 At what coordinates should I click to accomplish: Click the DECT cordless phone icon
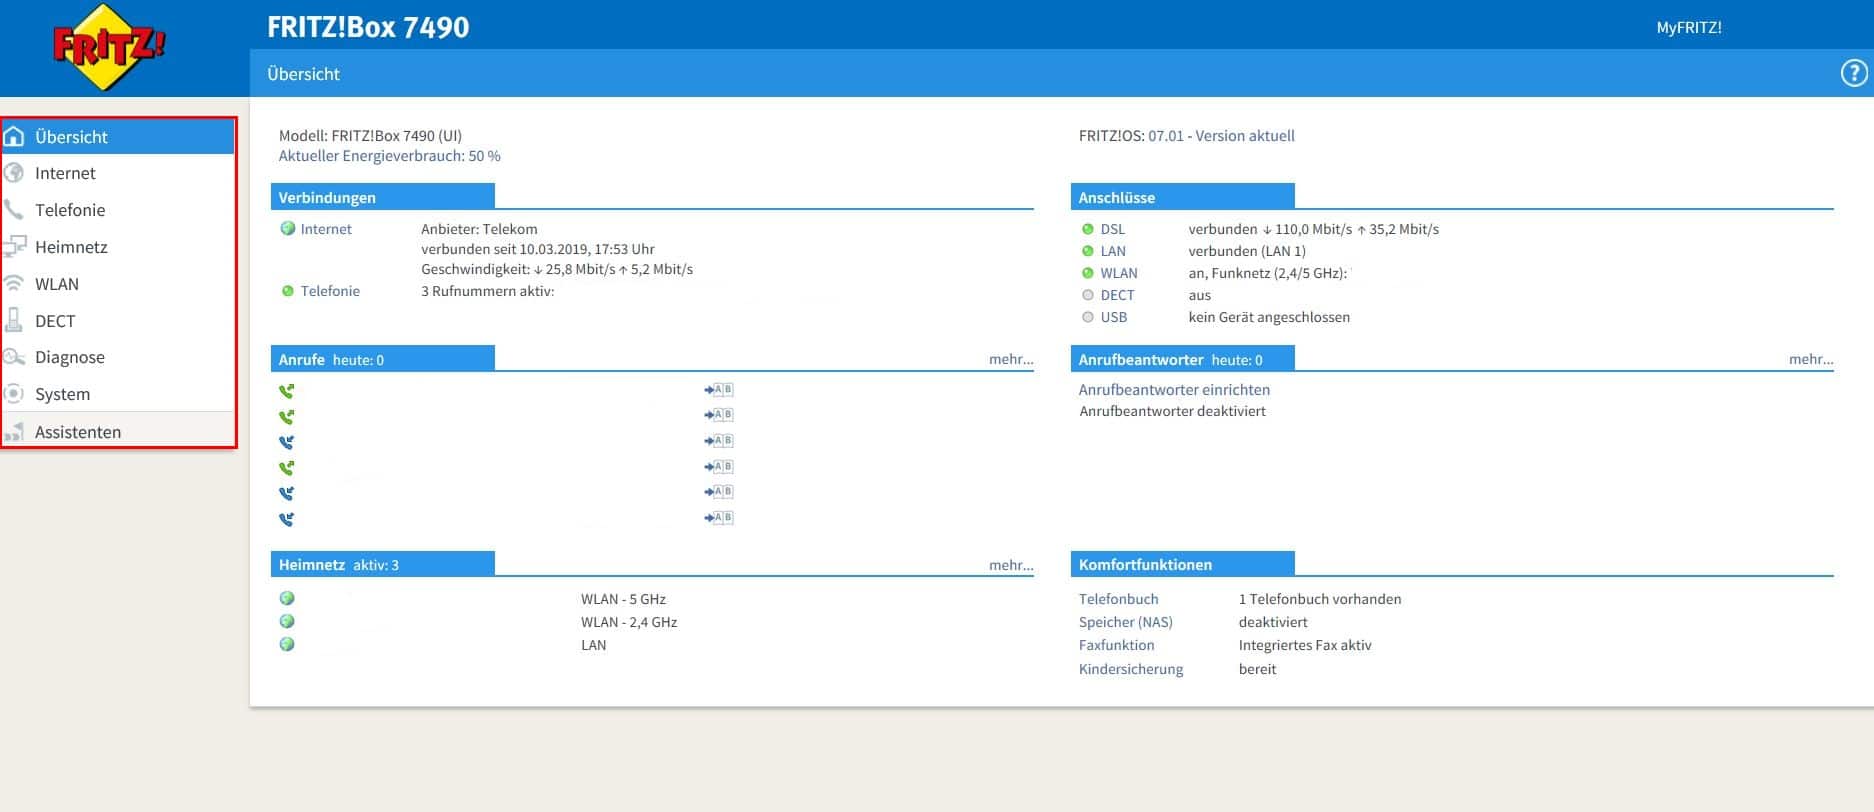pyautogui.click(x=14, y=321)
